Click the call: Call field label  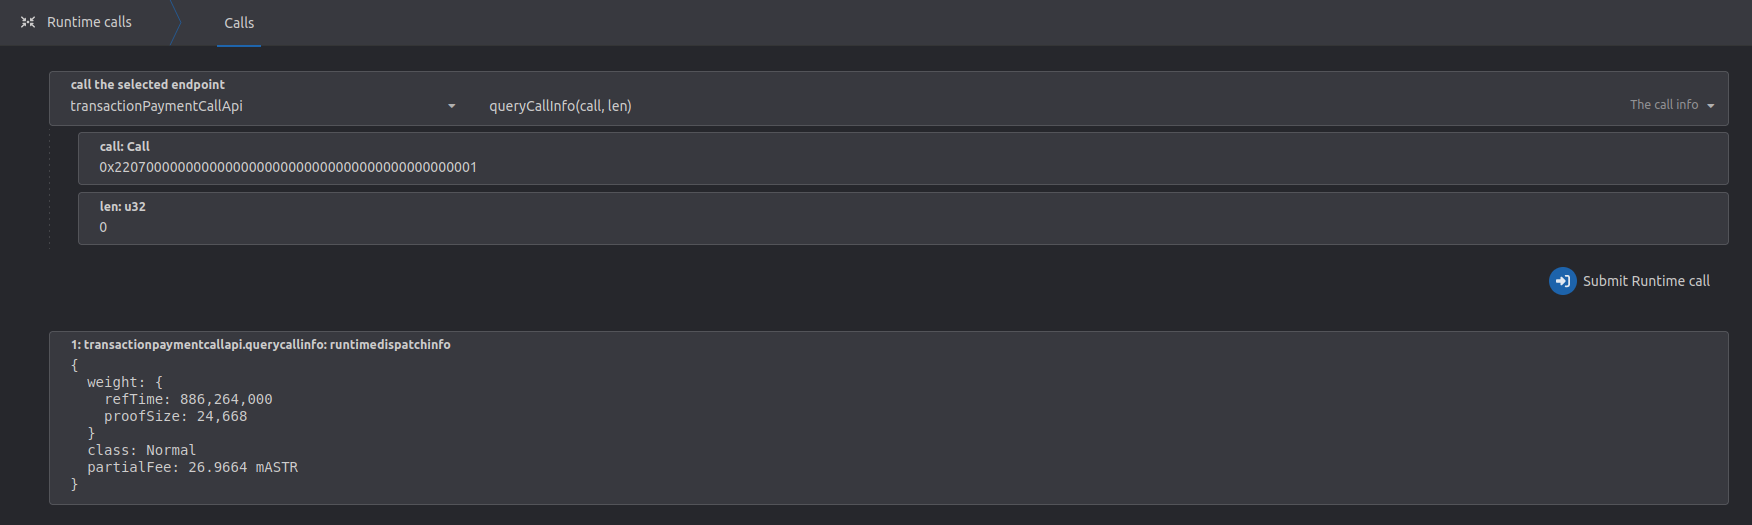click(124, 146)
